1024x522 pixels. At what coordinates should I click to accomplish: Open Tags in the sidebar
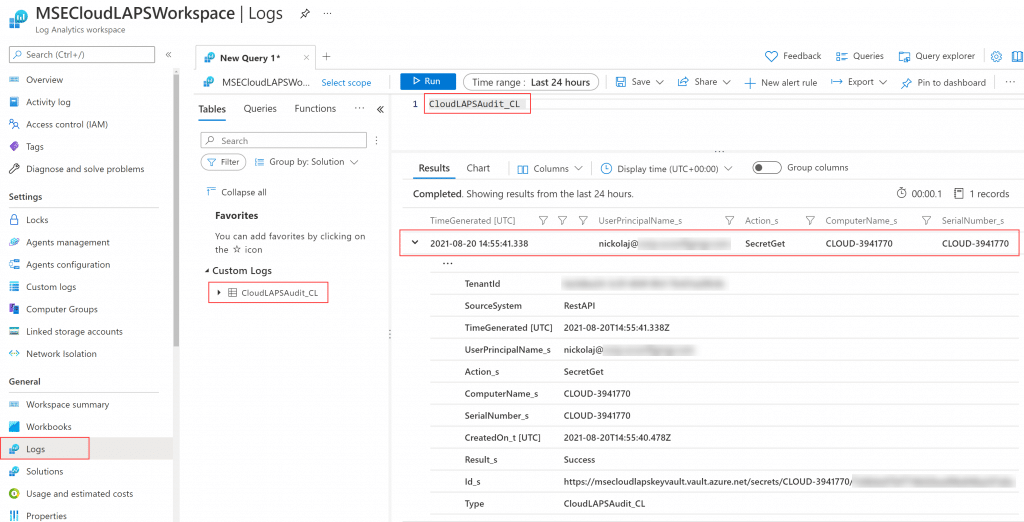pyautogui.click(x=35, y=146)
